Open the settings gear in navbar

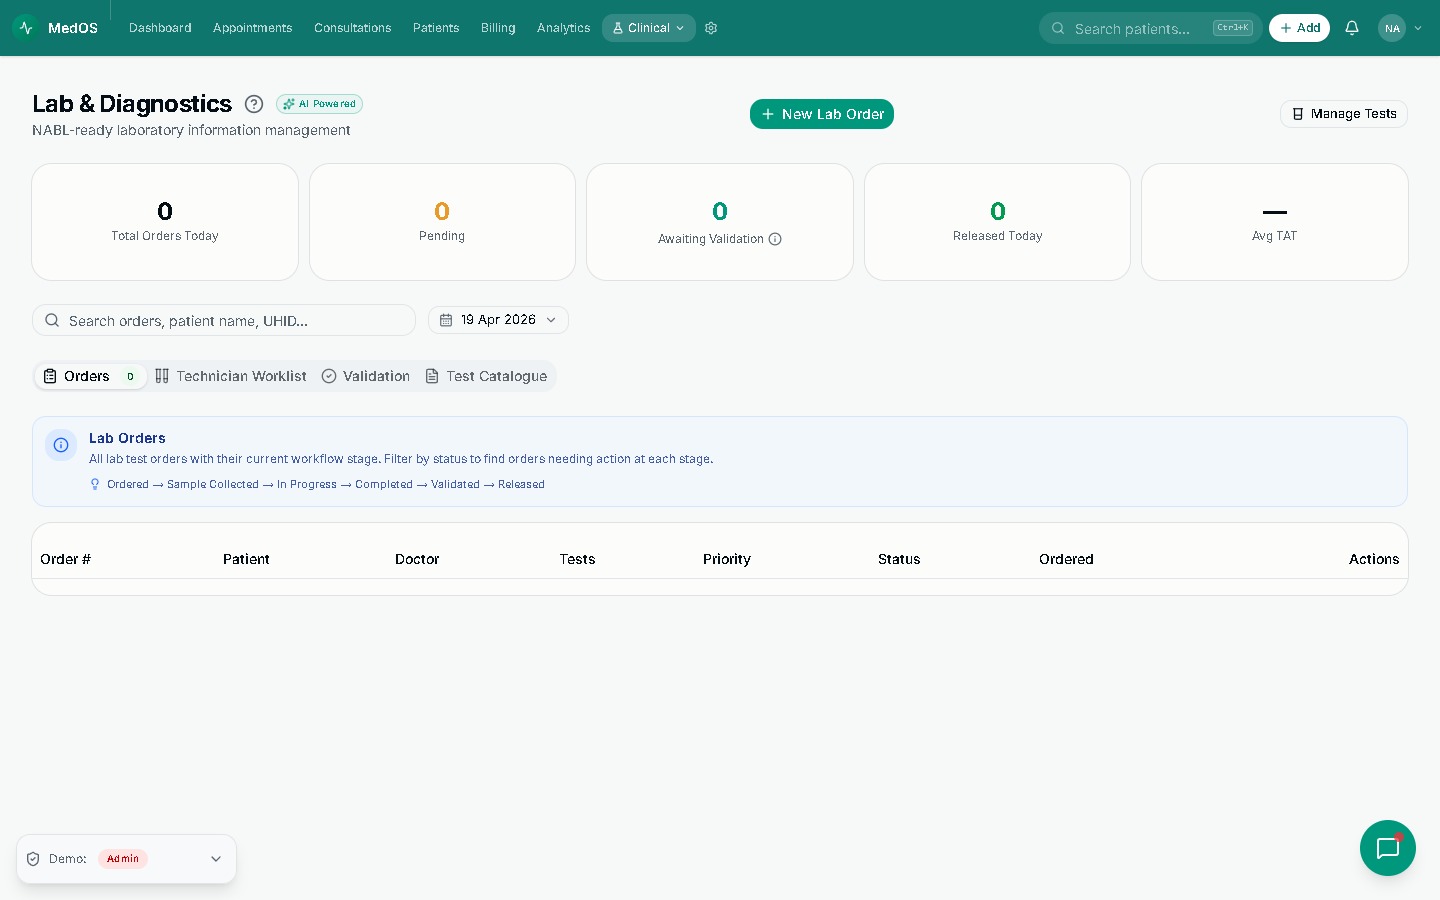tap(711, 28)
